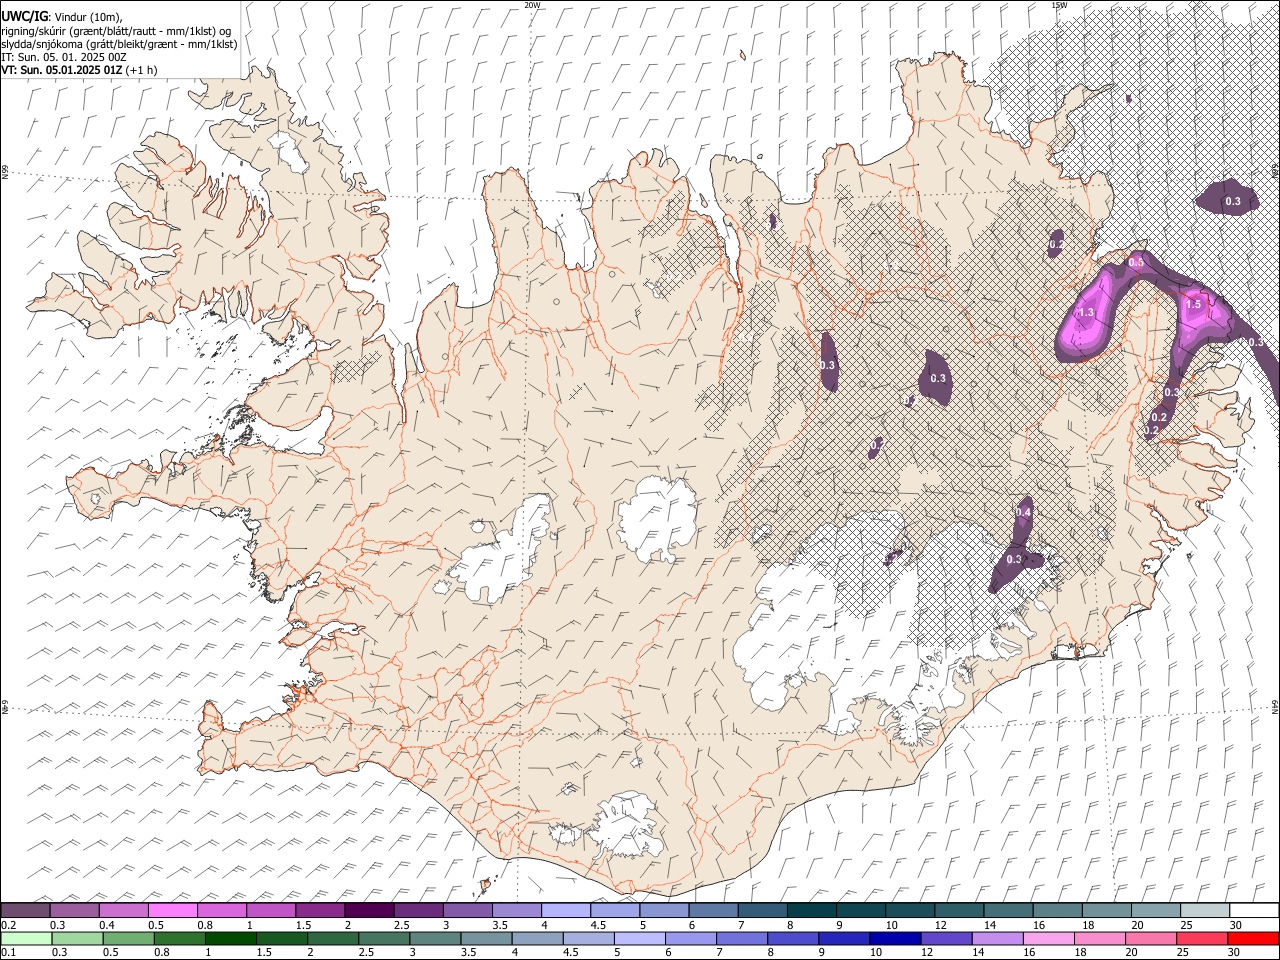The image size is (1280, 960).
Task: Click the '25' label in top legend row
Action: click(1185, 925)
